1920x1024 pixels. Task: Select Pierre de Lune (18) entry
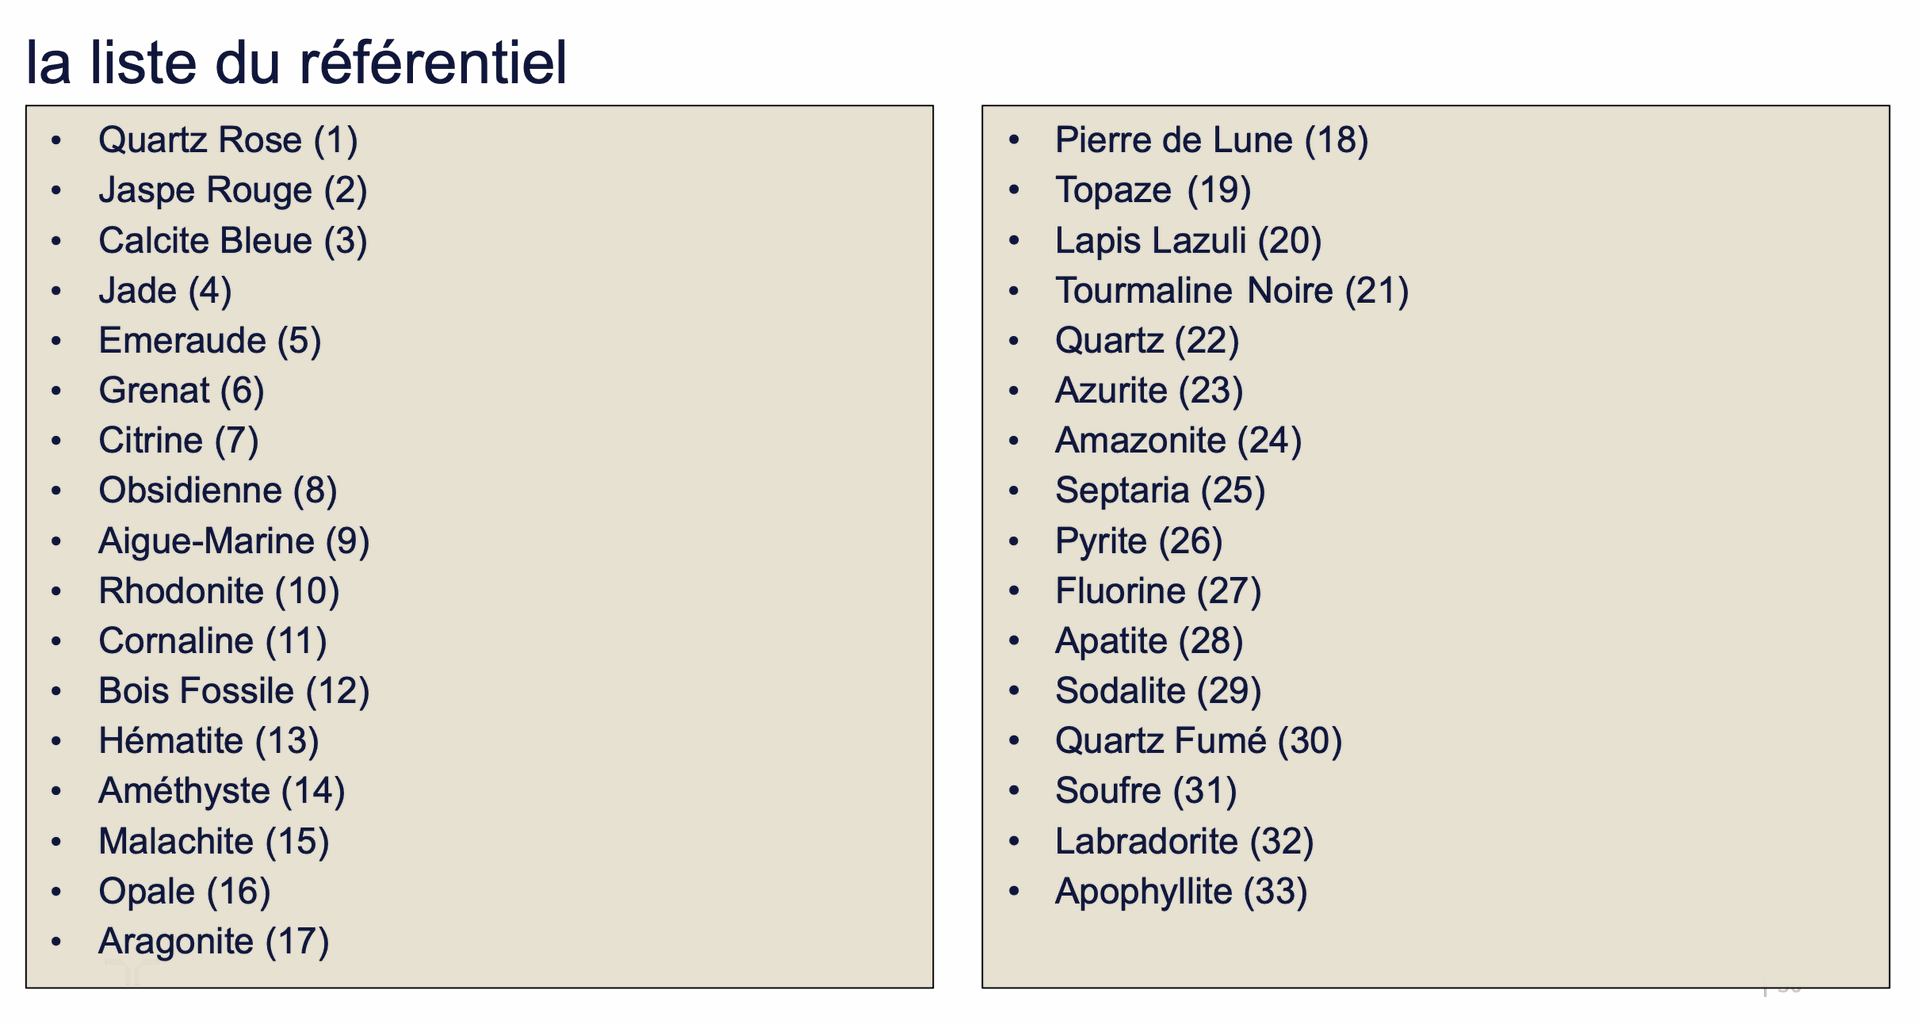tap(1211, 140)
